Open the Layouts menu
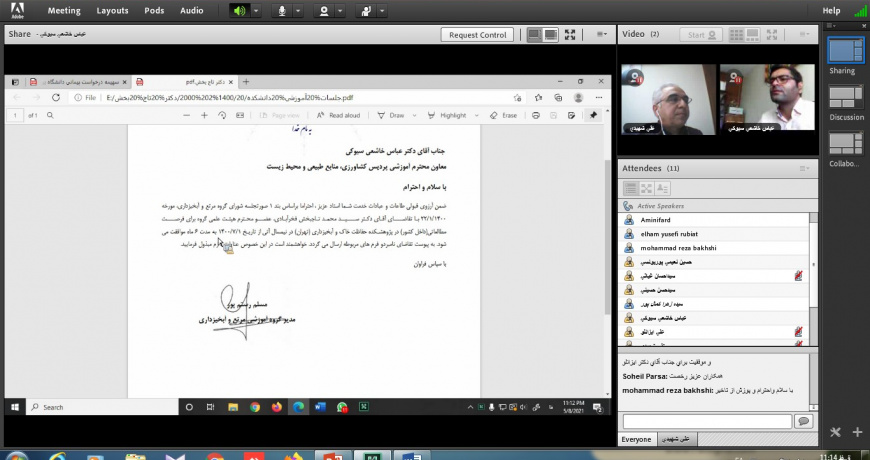 point(113,11)
